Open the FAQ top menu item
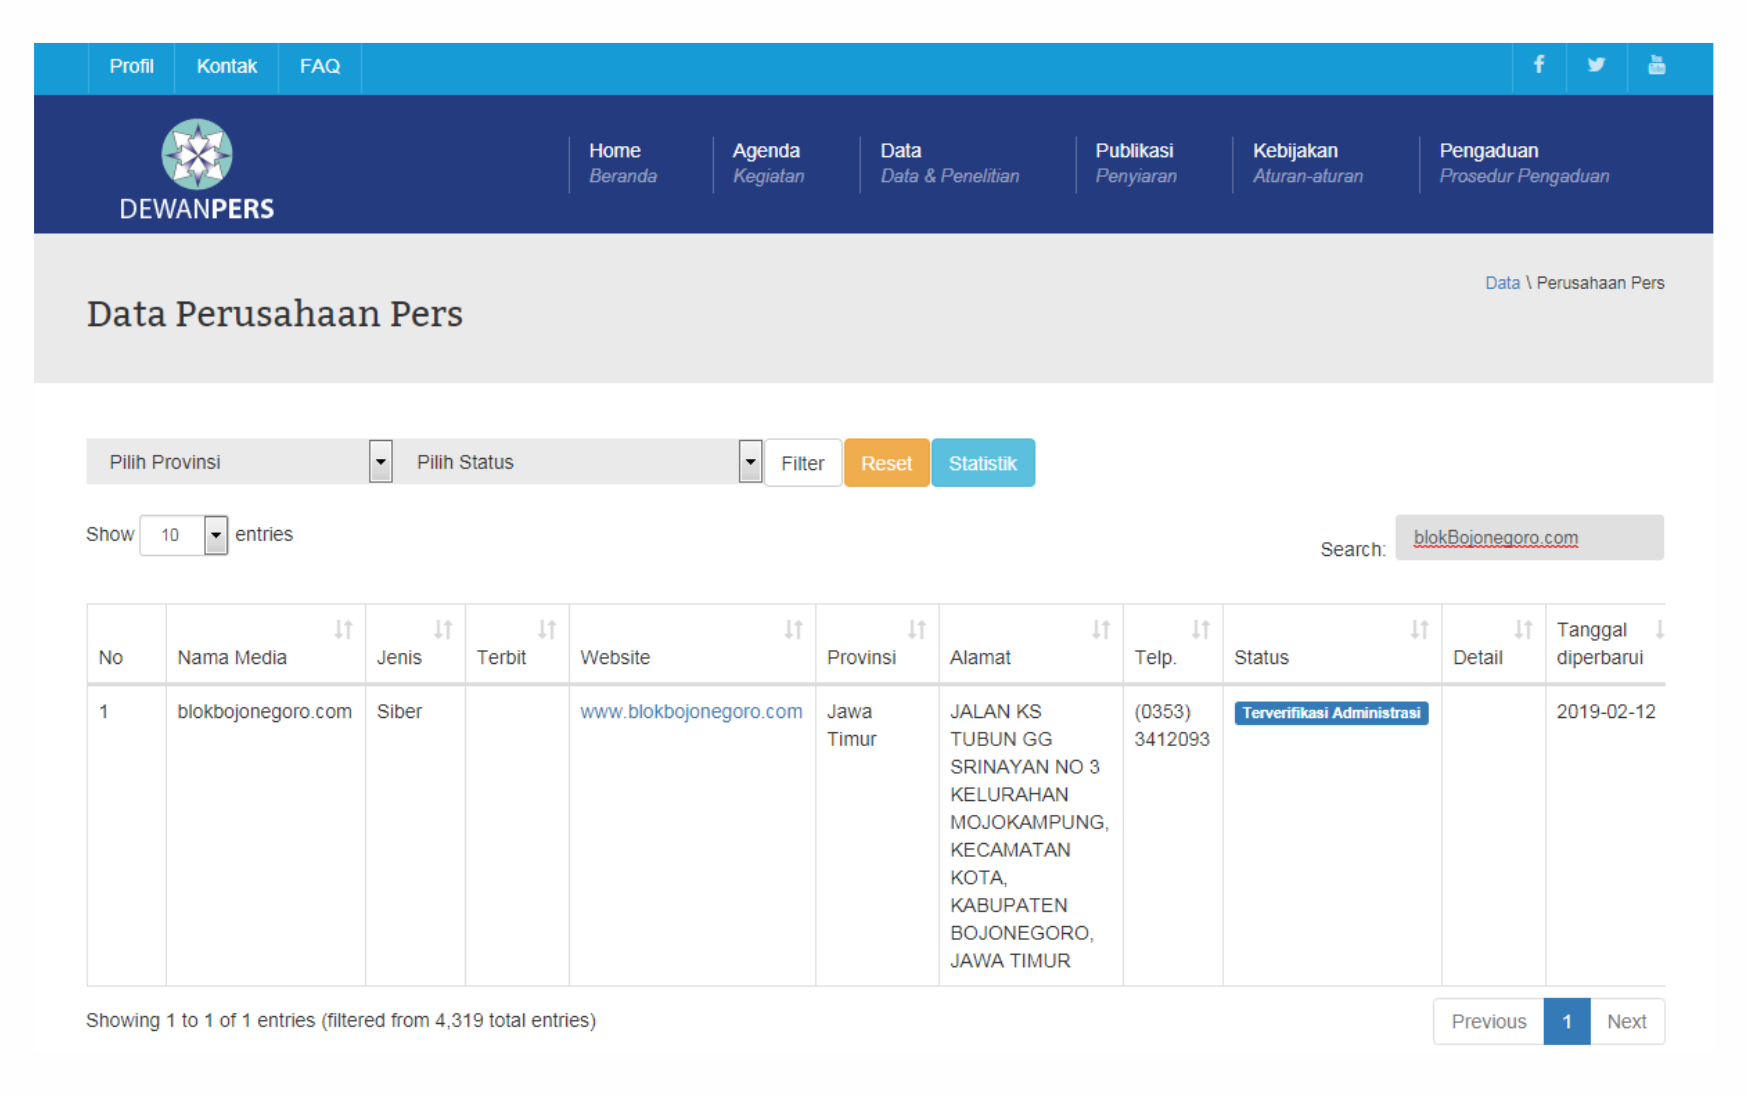 (x=320, y=67)
